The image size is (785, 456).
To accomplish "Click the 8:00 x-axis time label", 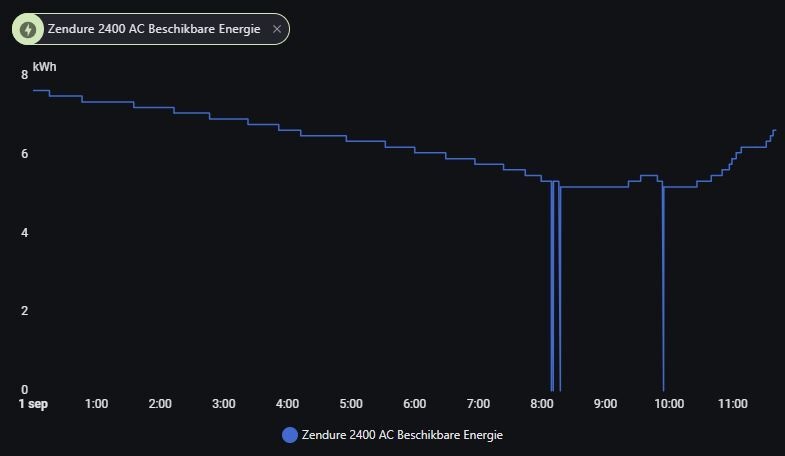I will (542, 404).
